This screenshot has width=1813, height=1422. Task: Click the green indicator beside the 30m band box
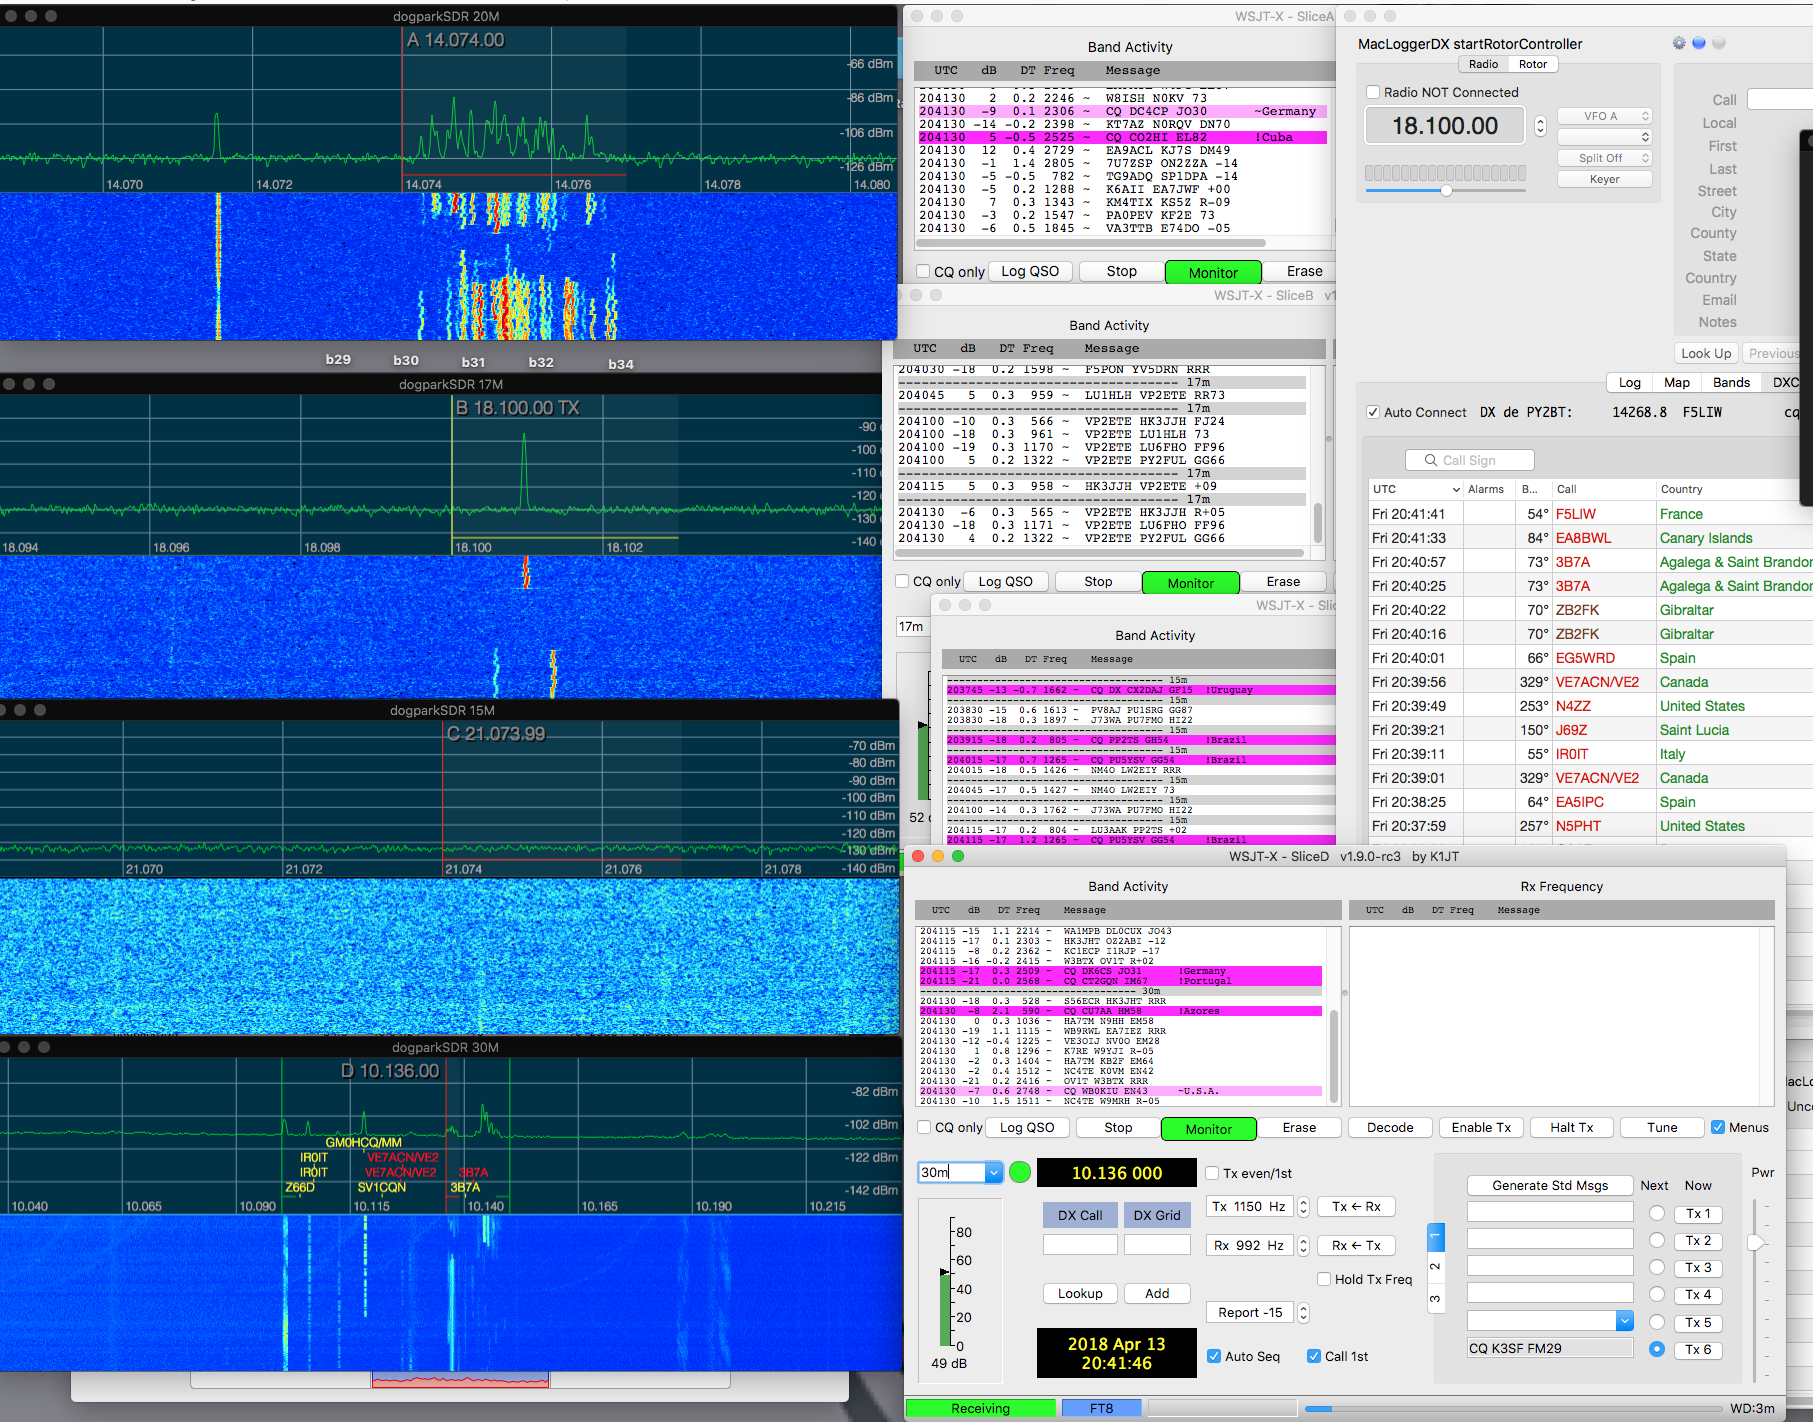pos(1020,1172)
